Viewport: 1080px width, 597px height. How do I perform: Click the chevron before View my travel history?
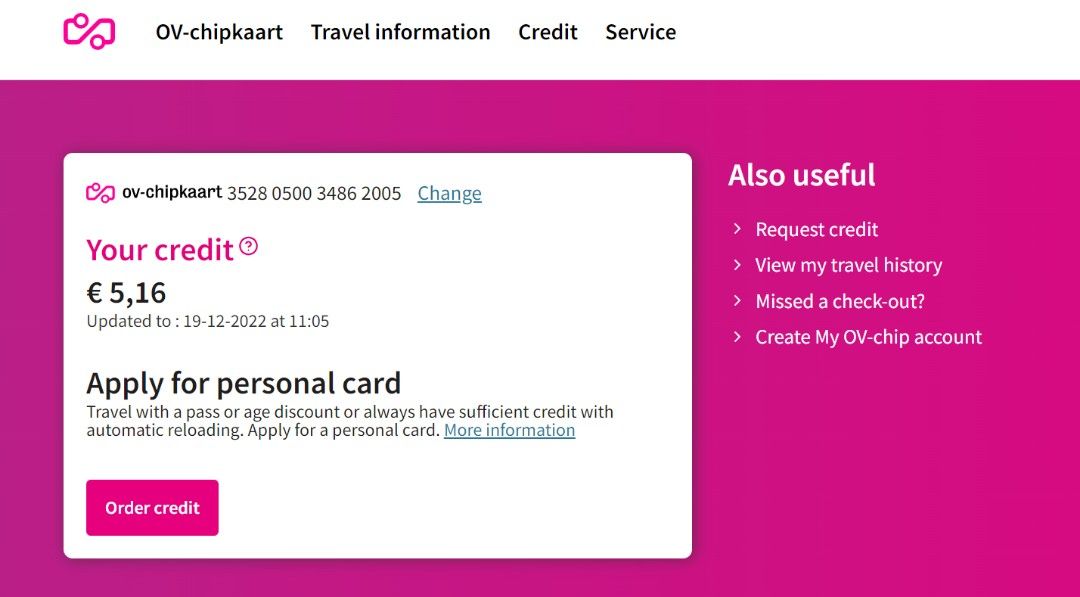tap(737, 265)
